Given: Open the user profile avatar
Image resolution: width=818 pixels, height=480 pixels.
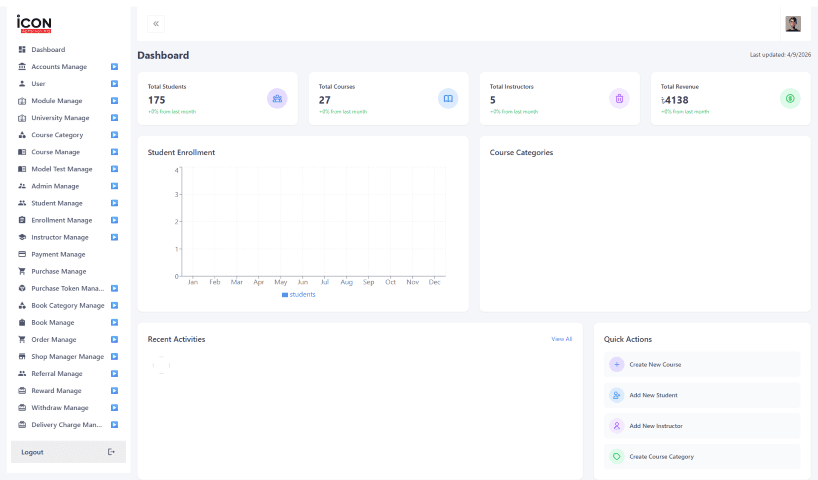Looking at the screenshot, I should click(x=793, y=24).
